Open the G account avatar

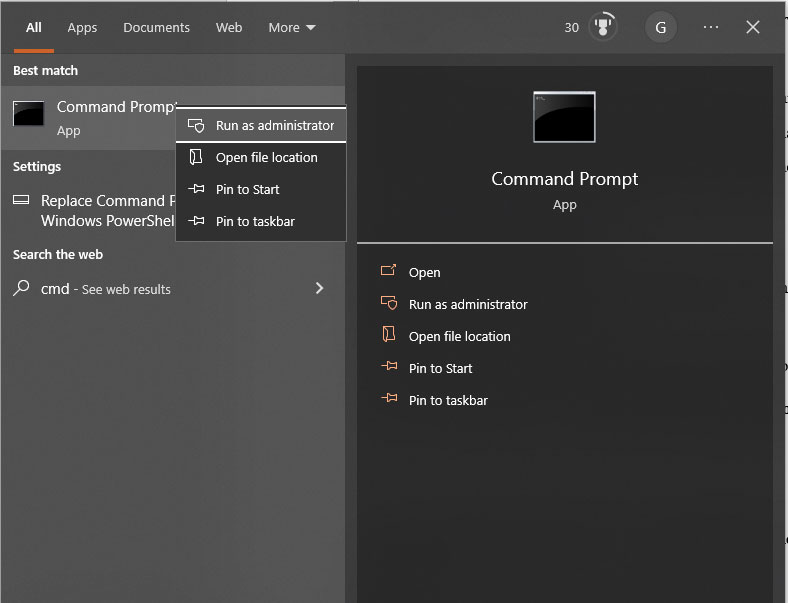tap(660, 27)
